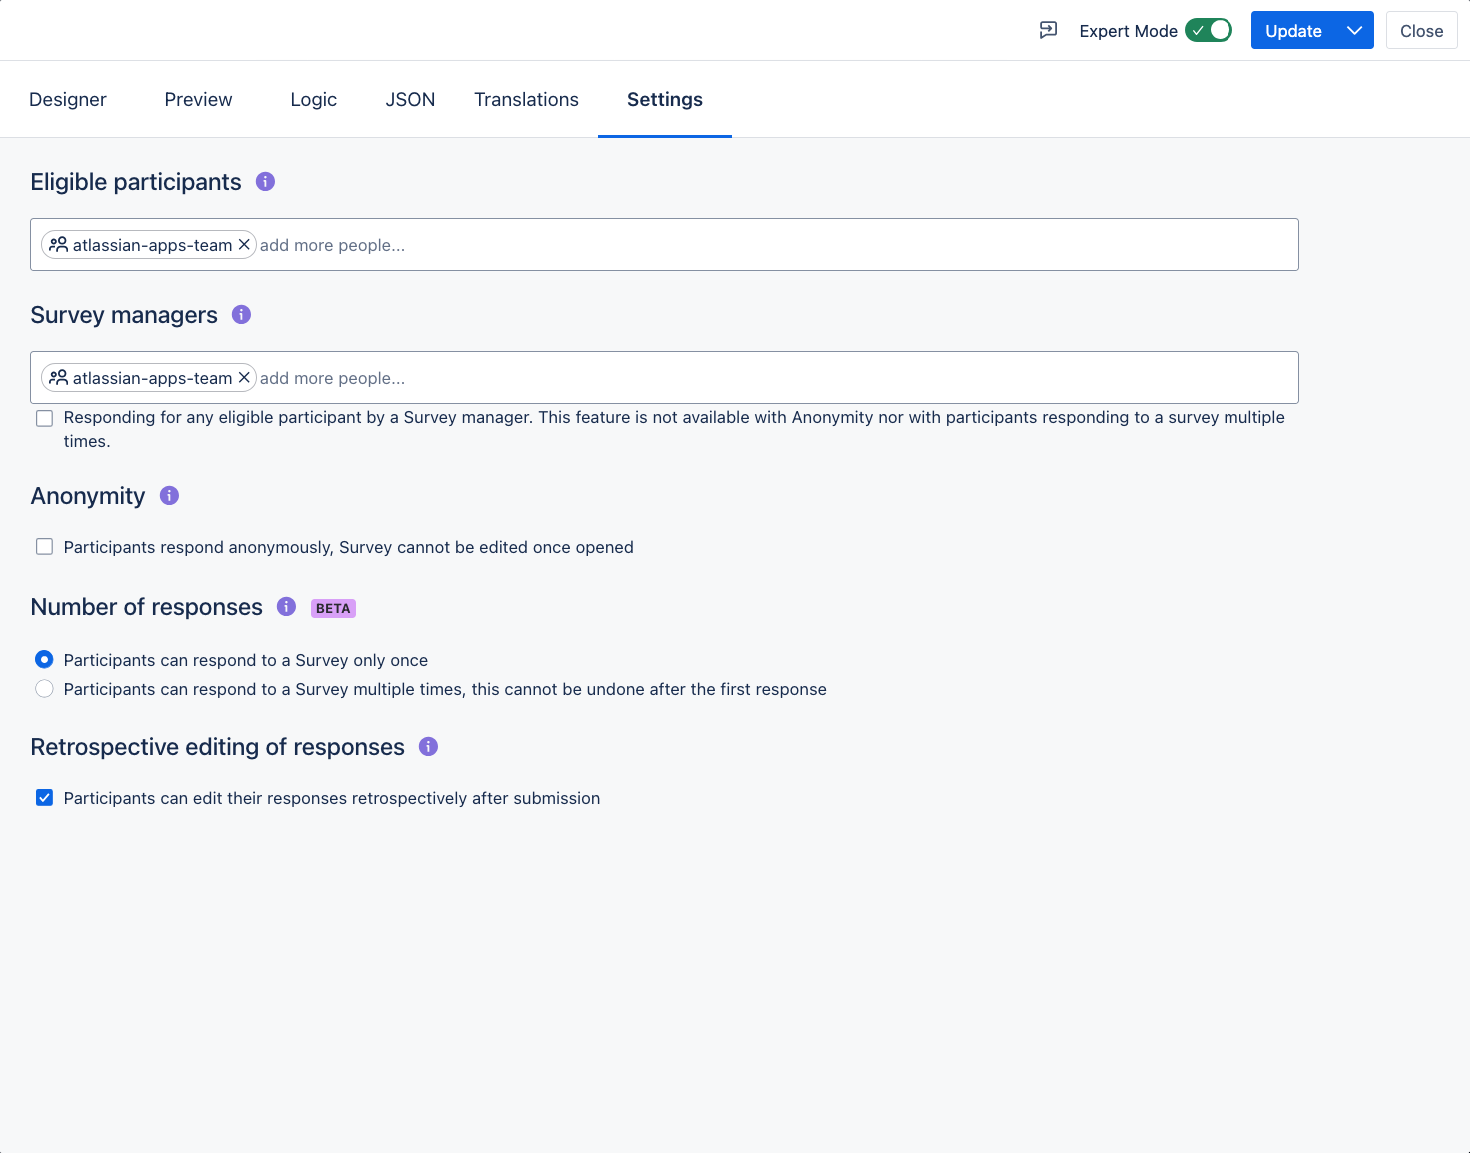The image size is (1471, 1153).
Task: Click the Update button
Action: click(1293, 30)
